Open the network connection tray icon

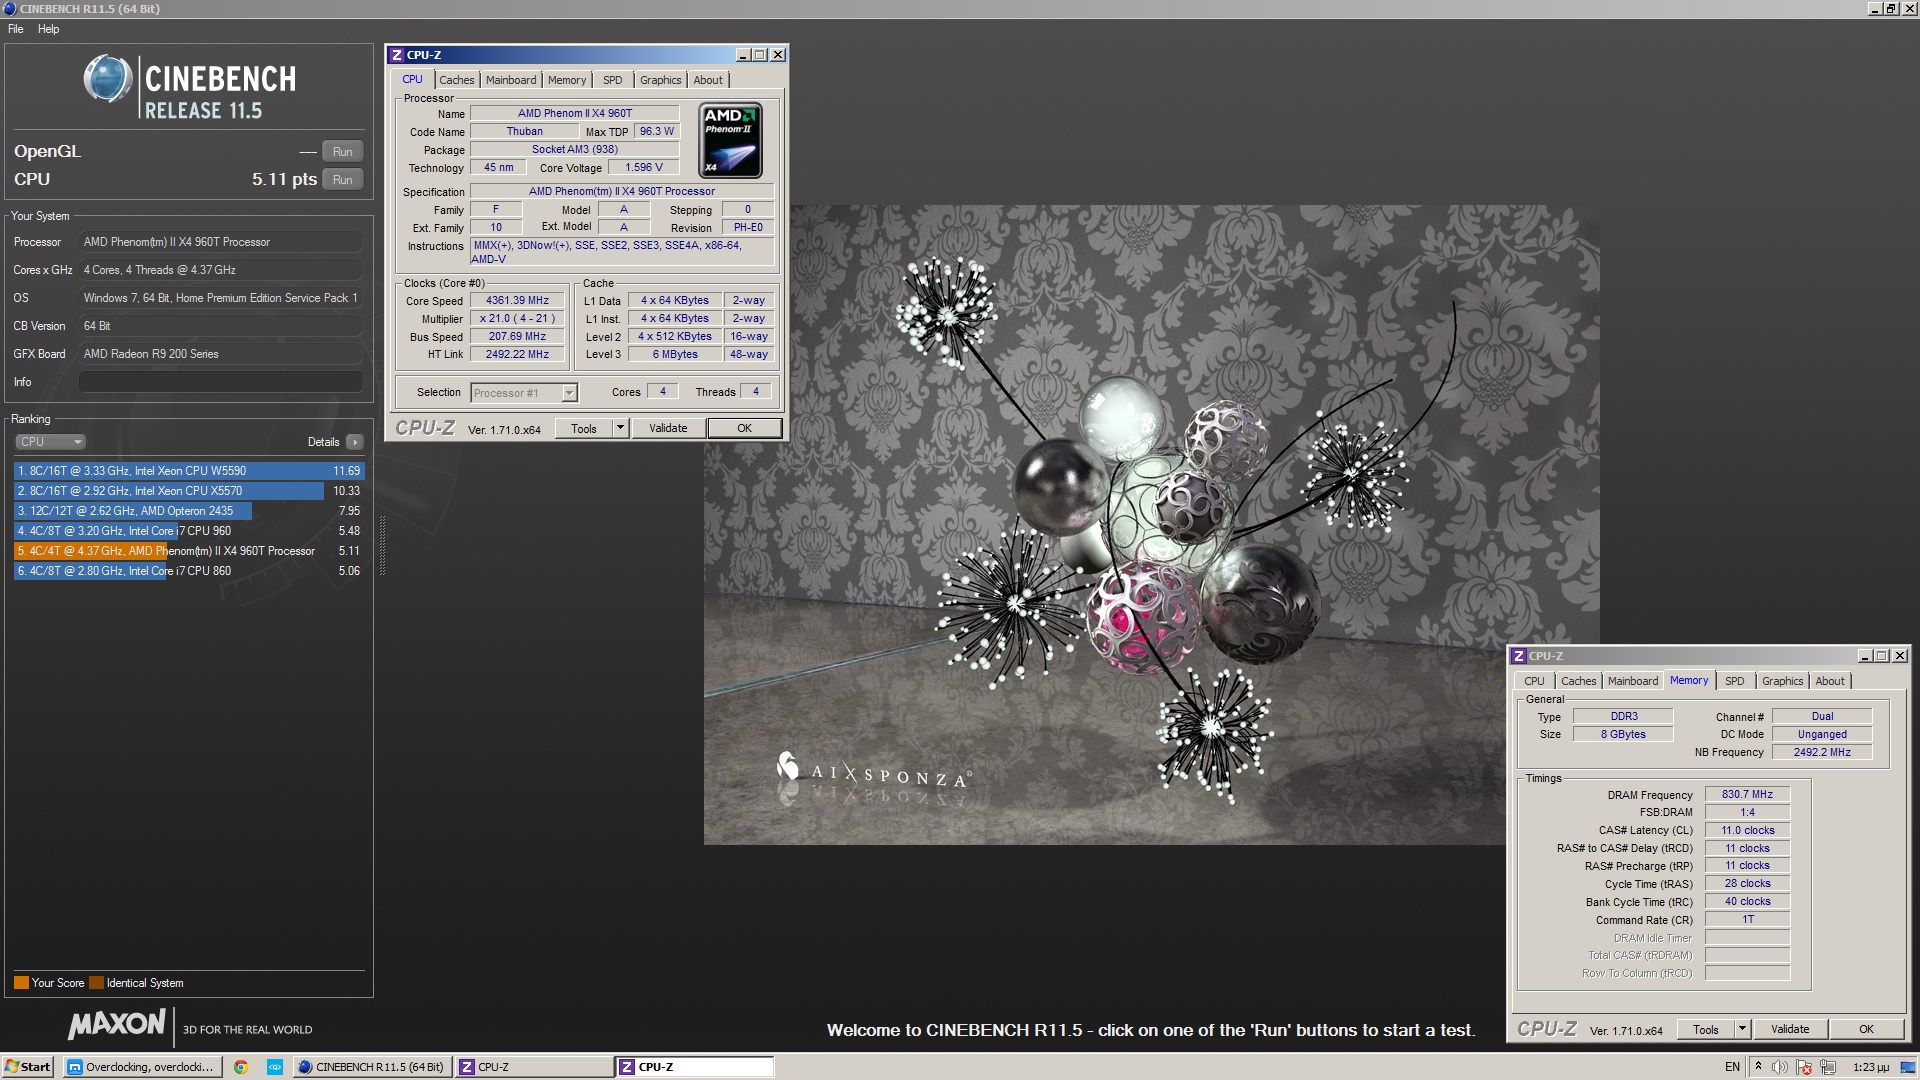pyautogui.click(x=1828, y=1067)
